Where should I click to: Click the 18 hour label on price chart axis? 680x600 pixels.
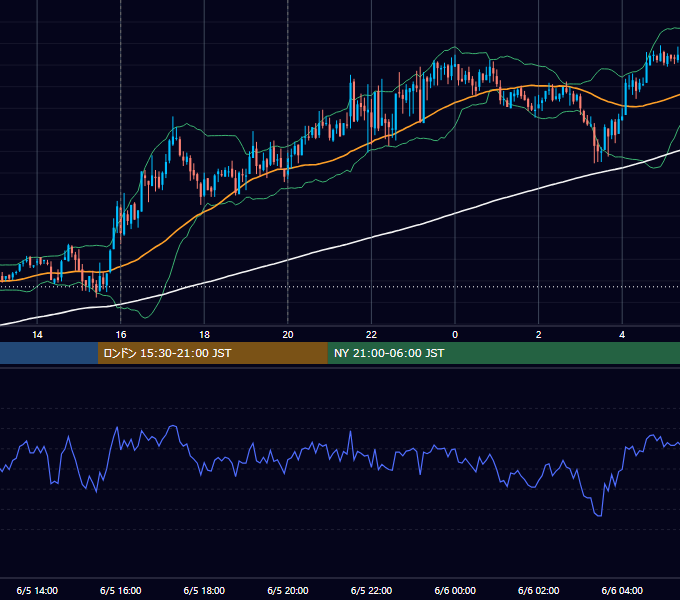204,335
